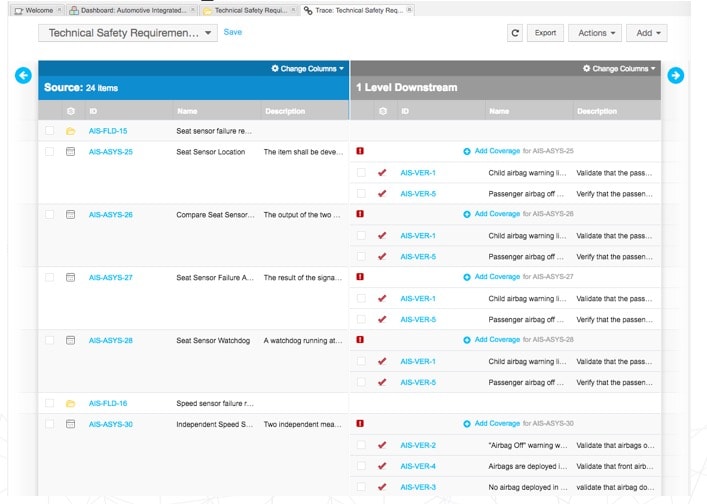Check the box for AIS-VER-4
Viewport: 707px width, 504px height.
click(x=361, y=466)
